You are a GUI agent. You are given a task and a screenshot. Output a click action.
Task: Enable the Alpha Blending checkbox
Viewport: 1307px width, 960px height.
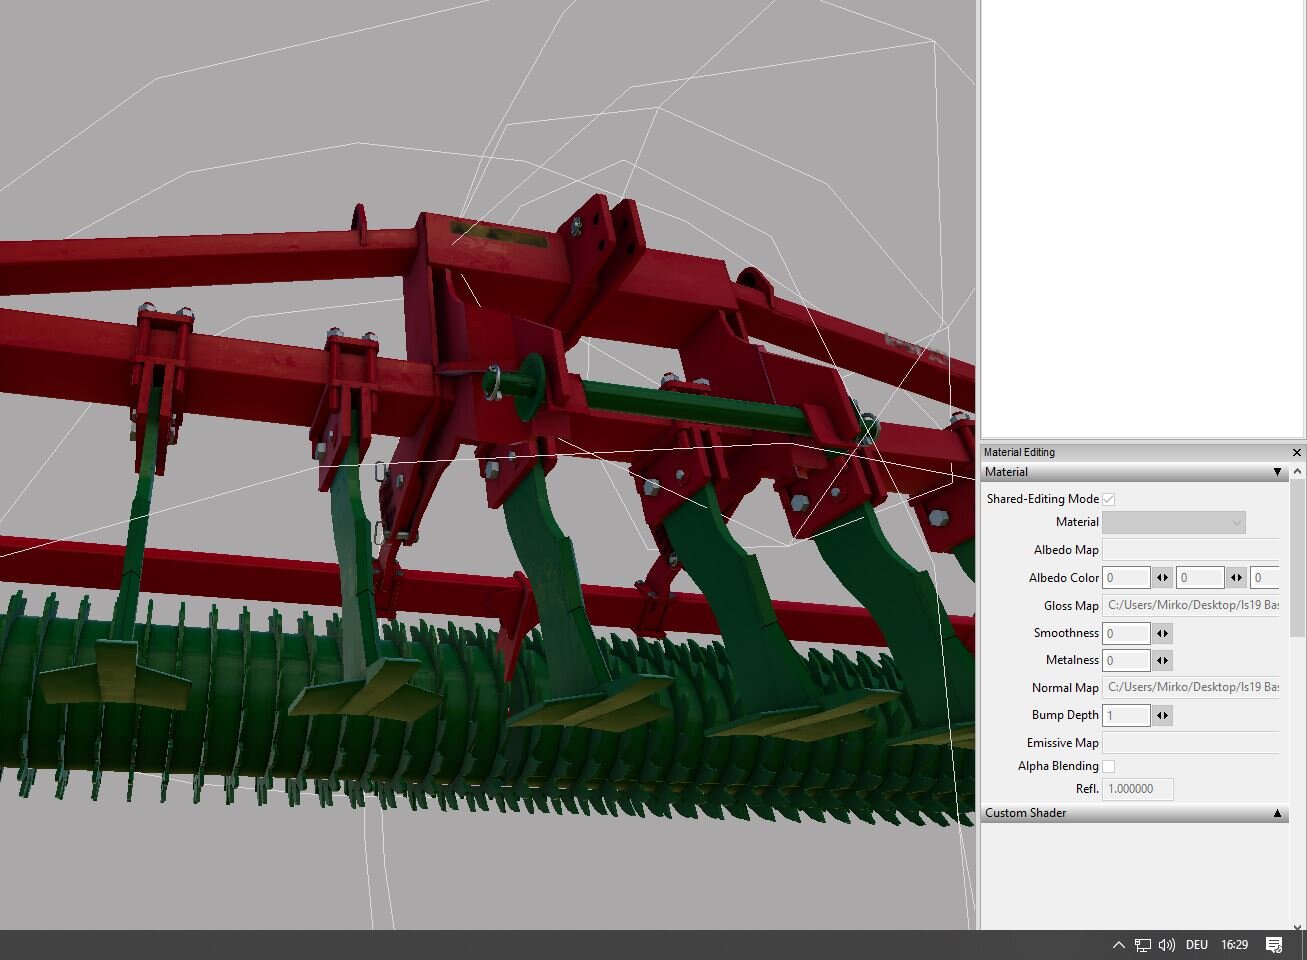[1108, 766]
